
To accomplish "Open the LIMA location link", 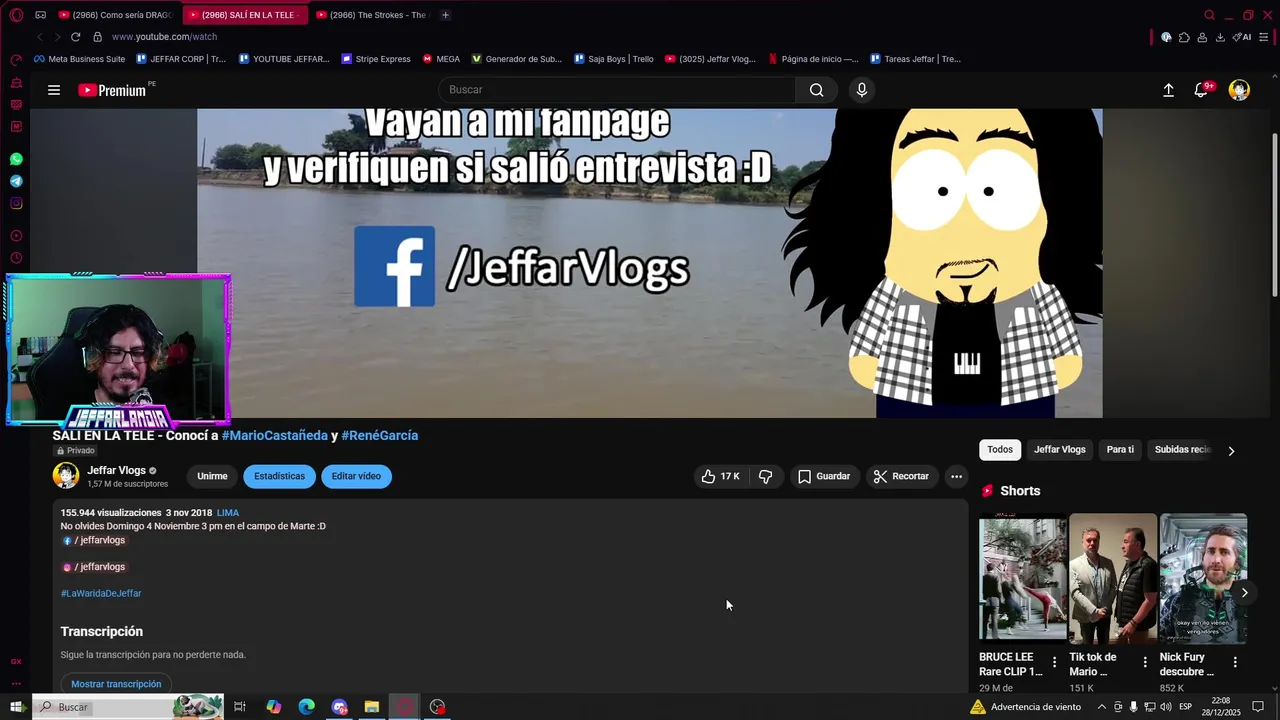I will 228,513.
